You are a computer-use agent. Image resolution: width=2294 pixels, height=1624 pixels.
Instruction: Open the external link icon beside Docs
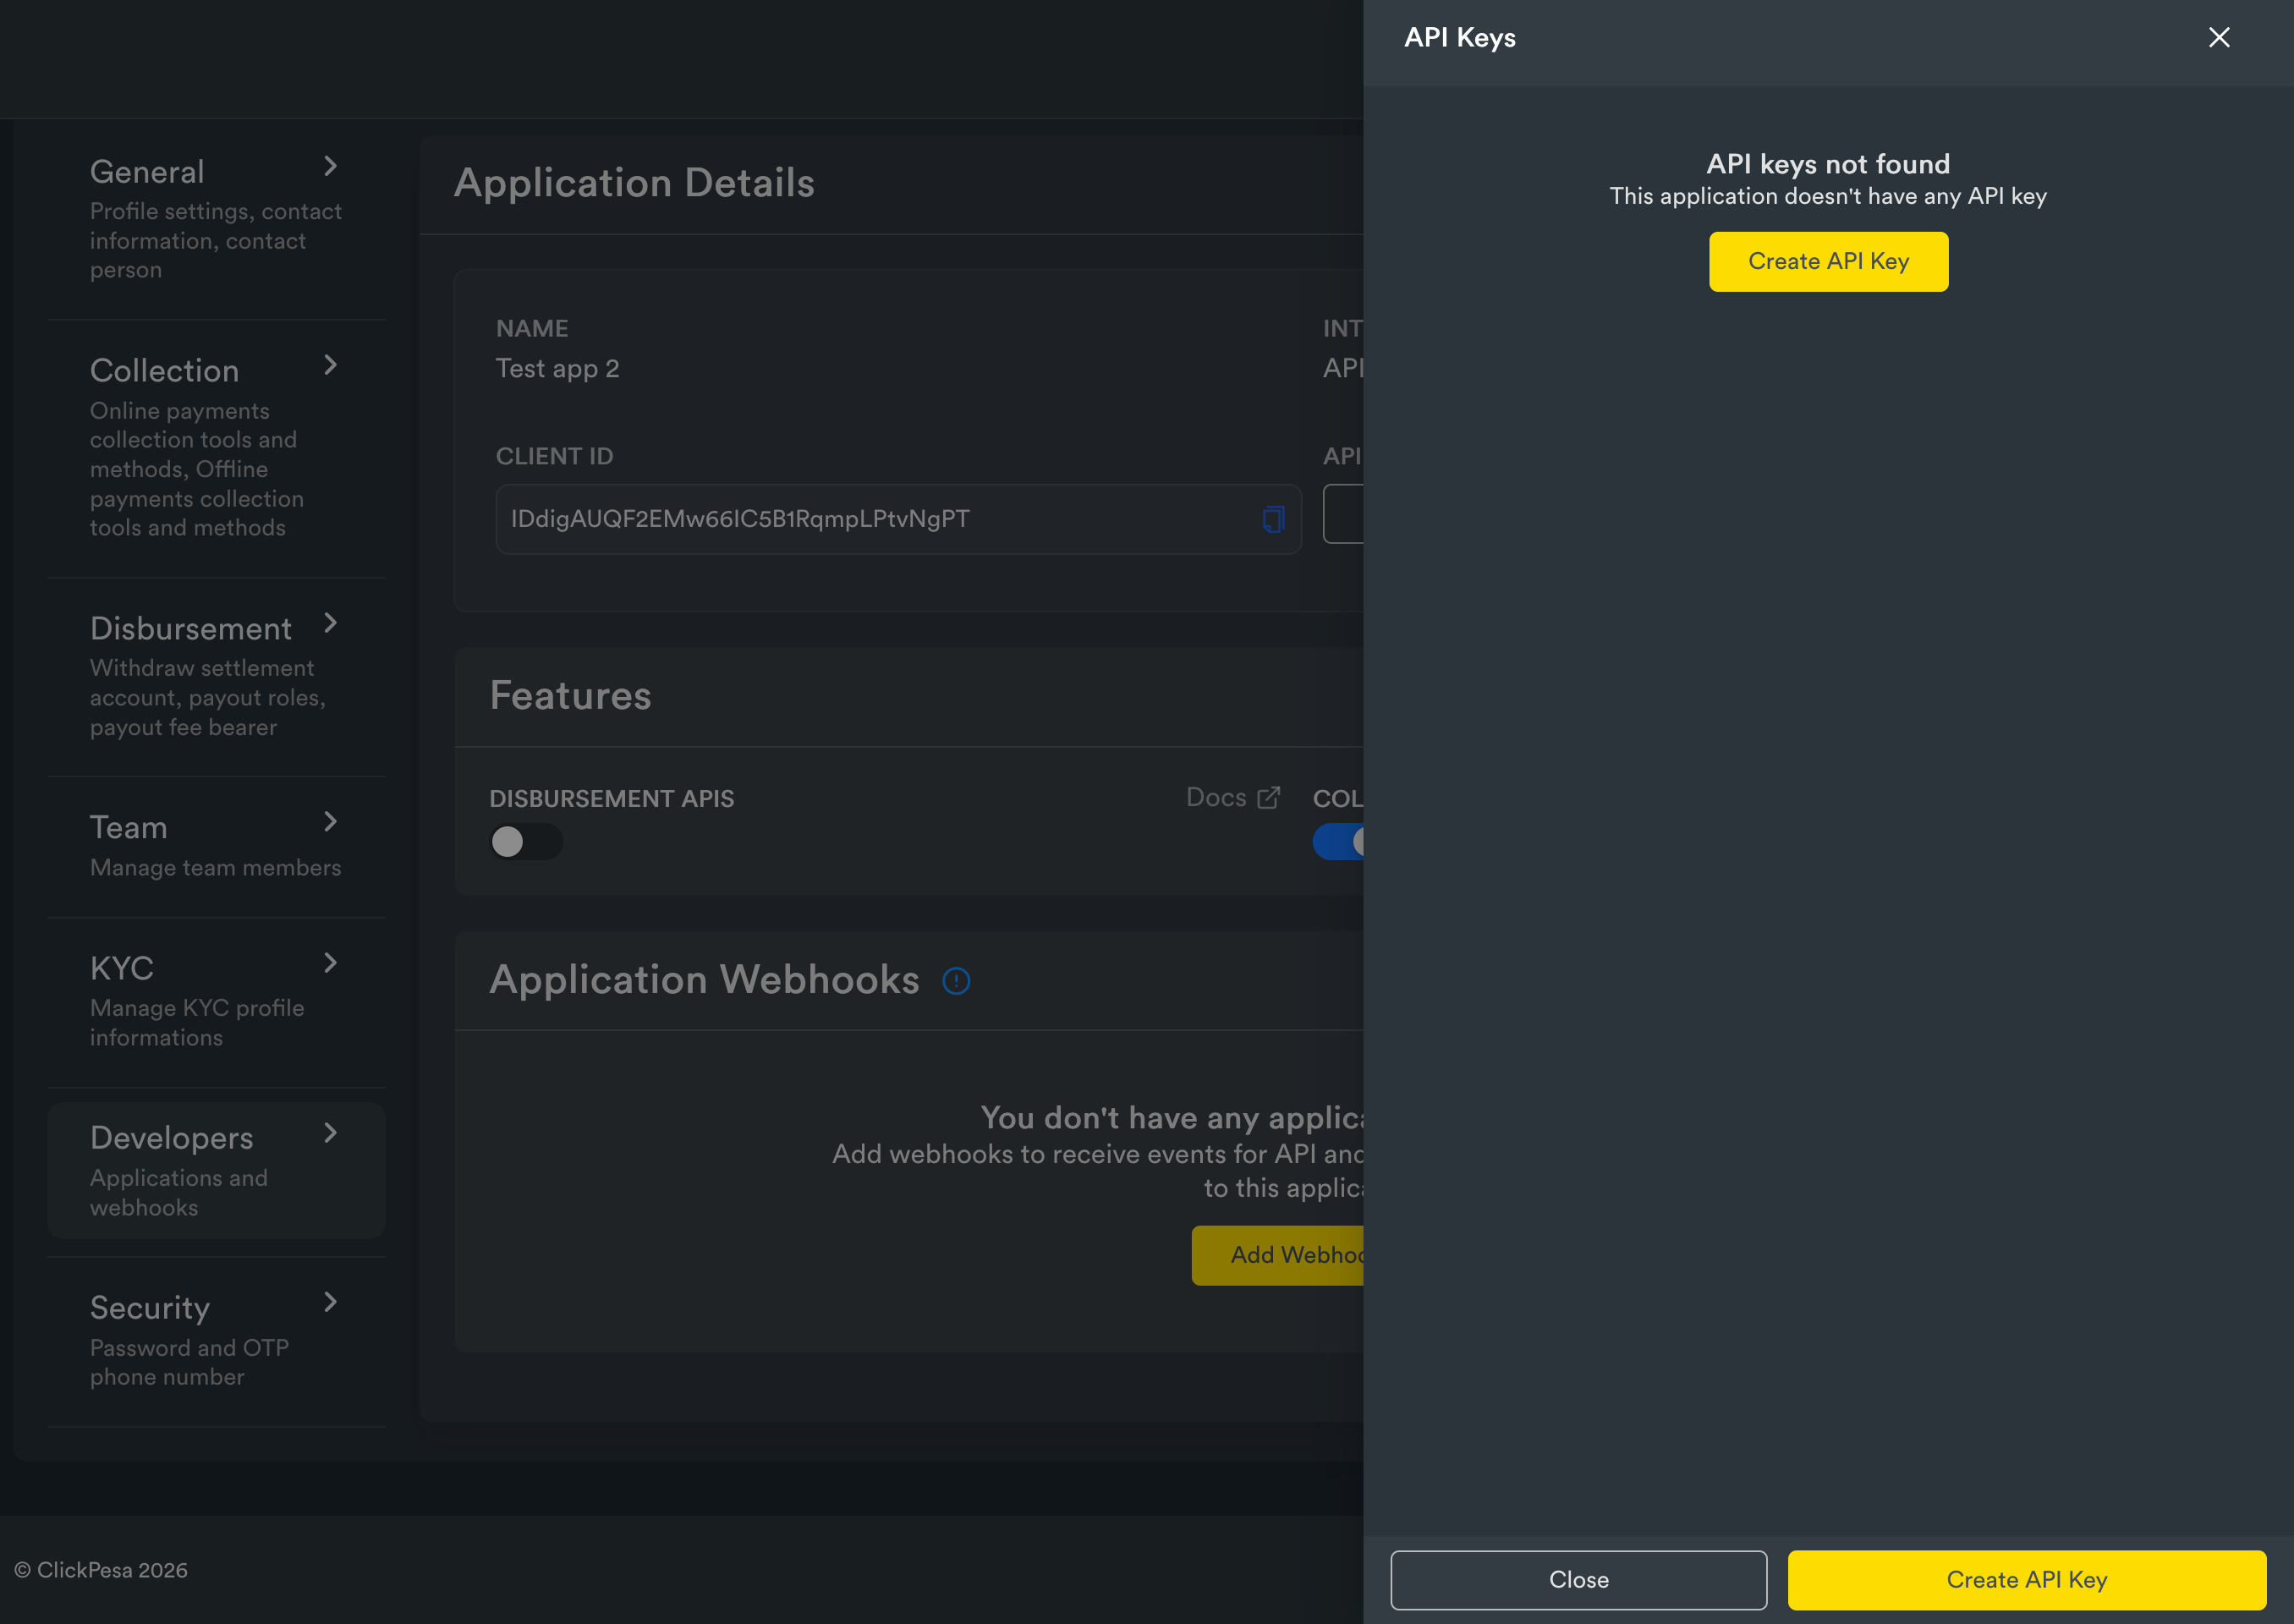tap(1268, 797)
